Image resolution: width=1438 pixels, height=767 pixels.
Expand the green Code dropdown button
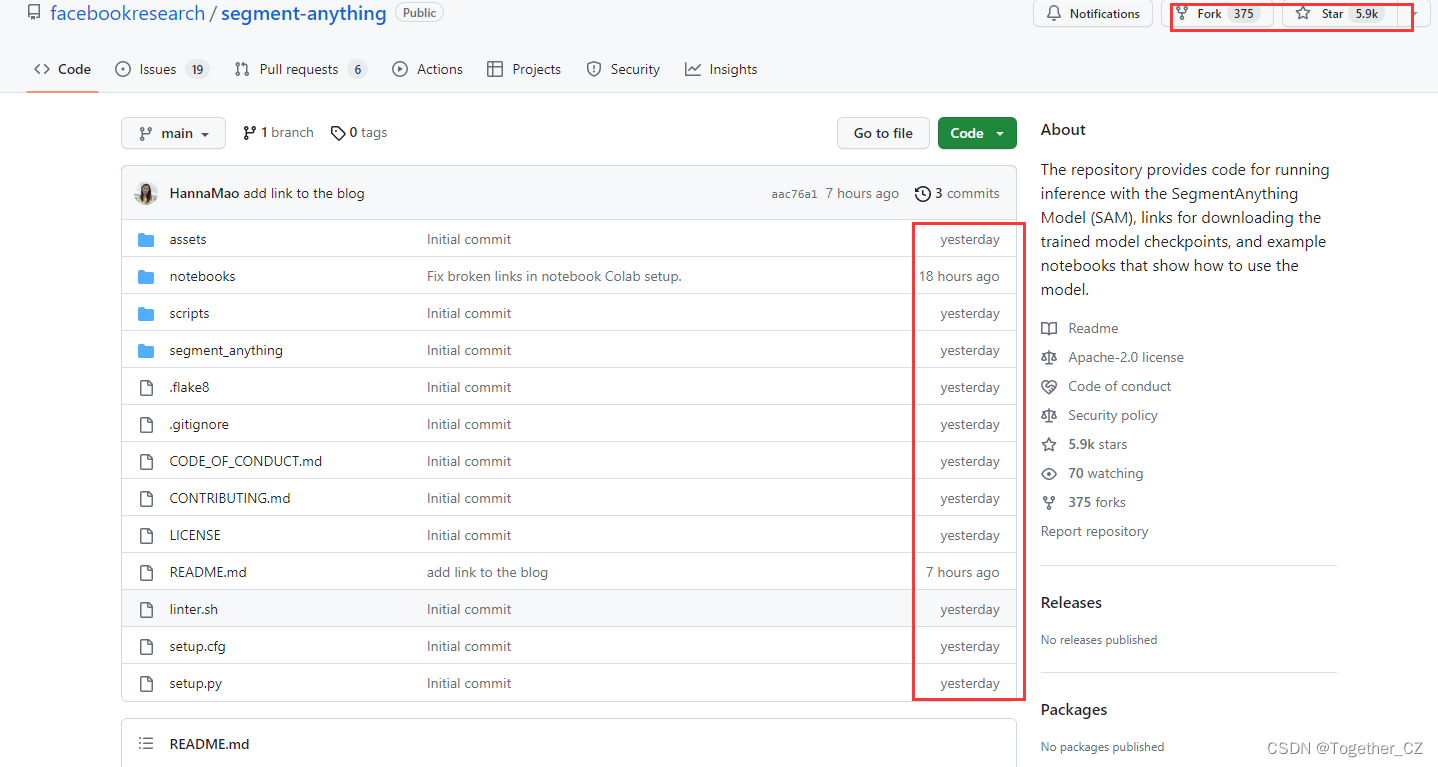(977, 133)
